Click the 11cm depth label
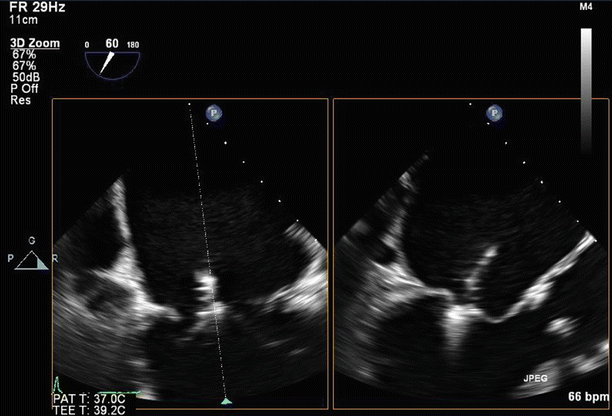This screenshot has width=612, height=416. pyautogui.click(x=24, y=20)
